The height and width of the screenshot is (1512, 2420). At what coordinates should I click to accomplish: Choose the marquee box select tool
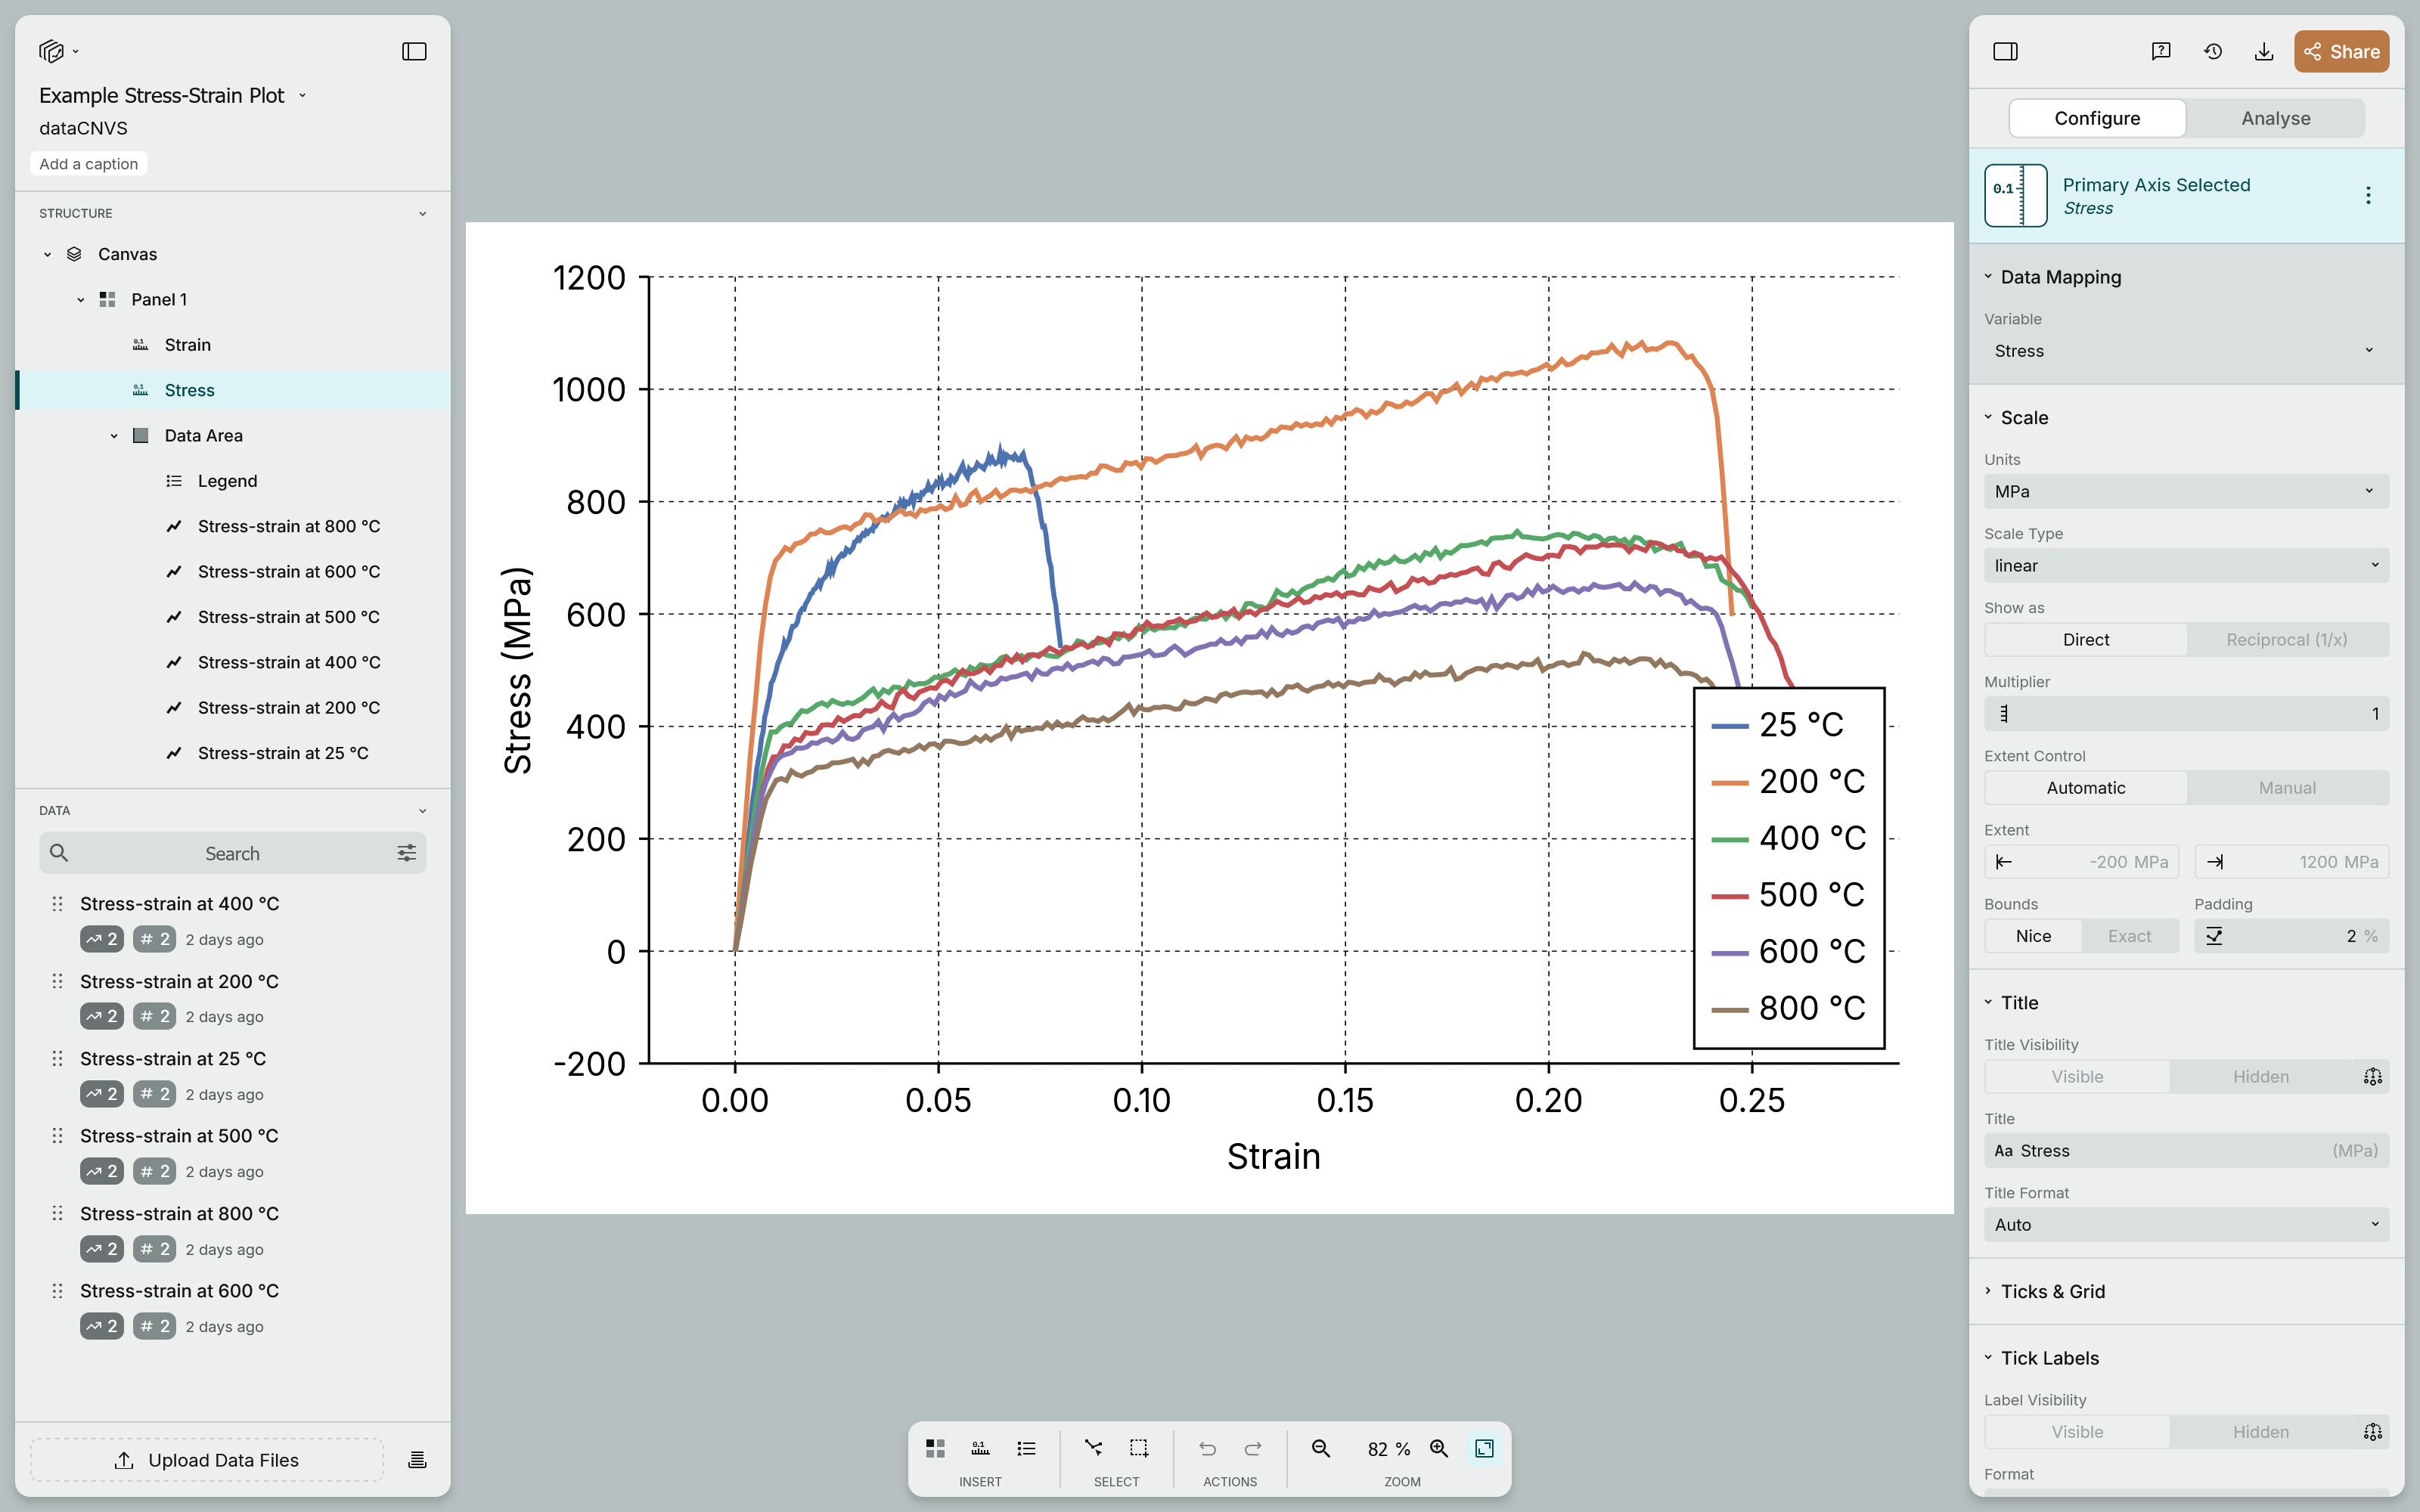[x=1139, y=1448]
